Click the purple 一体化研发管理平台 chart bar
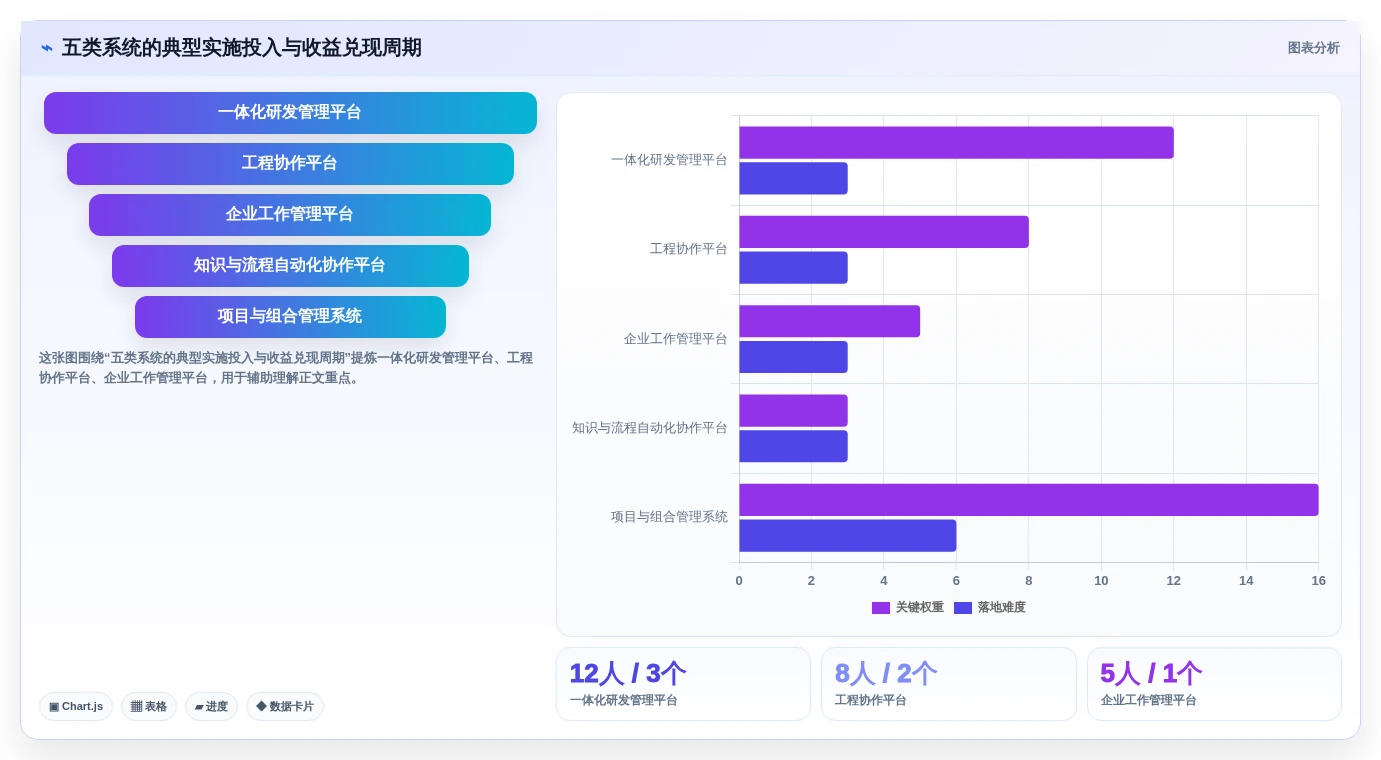This screenshot has width=1381, height=760. (956, 143)
